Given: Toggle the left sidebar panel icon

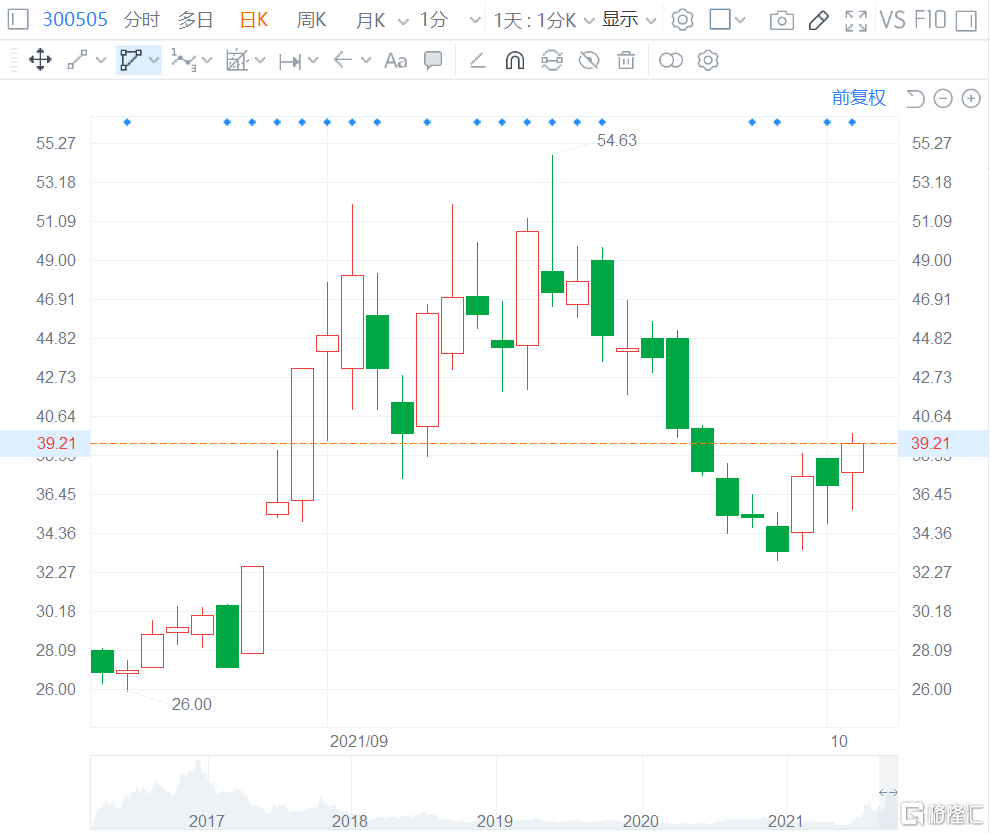Looking at the screenshot, I should (18, 20).
